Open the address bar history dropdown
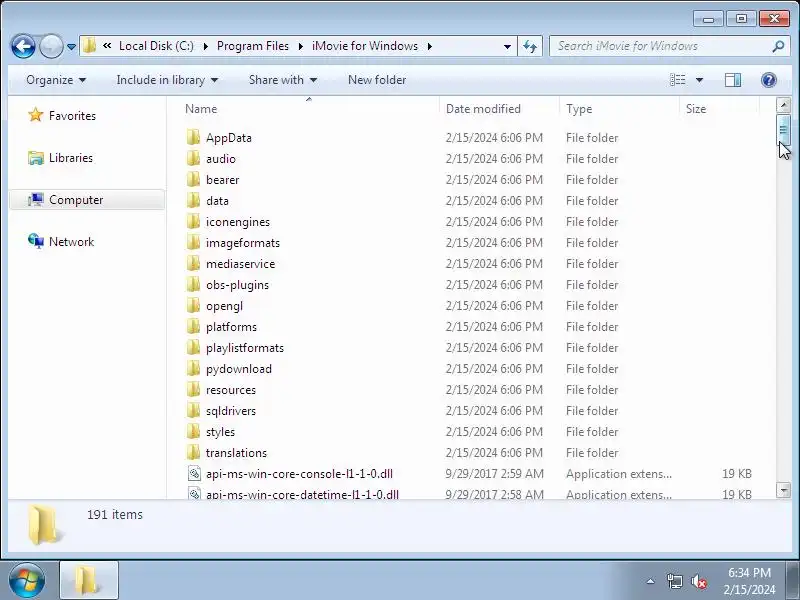This screenshot has width=800, height=600. [x=507, y=46]
